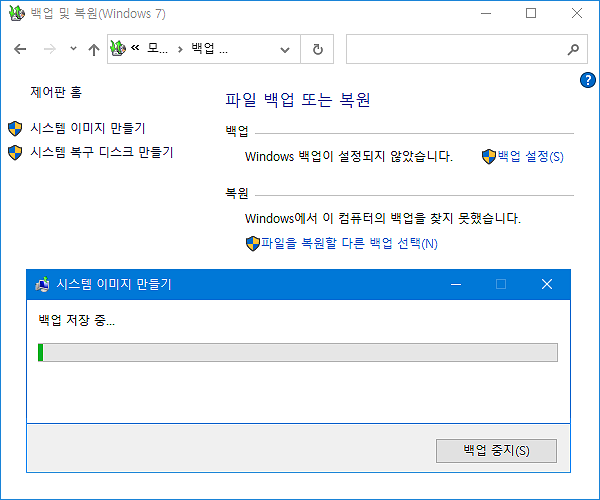600x500 pixels.
Task: Stop backup with 백업 중지(S) button
Action: (496, 451)
